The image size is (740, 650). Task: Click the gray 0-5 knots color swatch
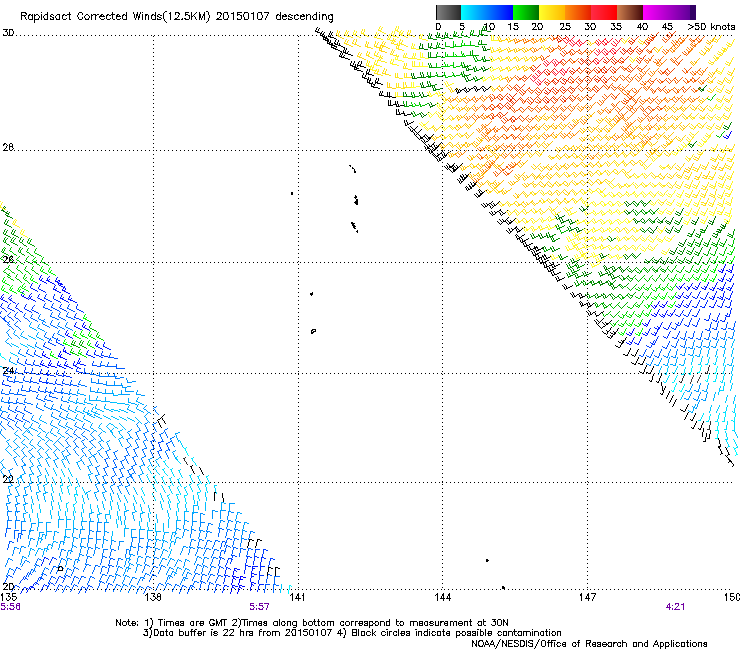tap(448, 12)
